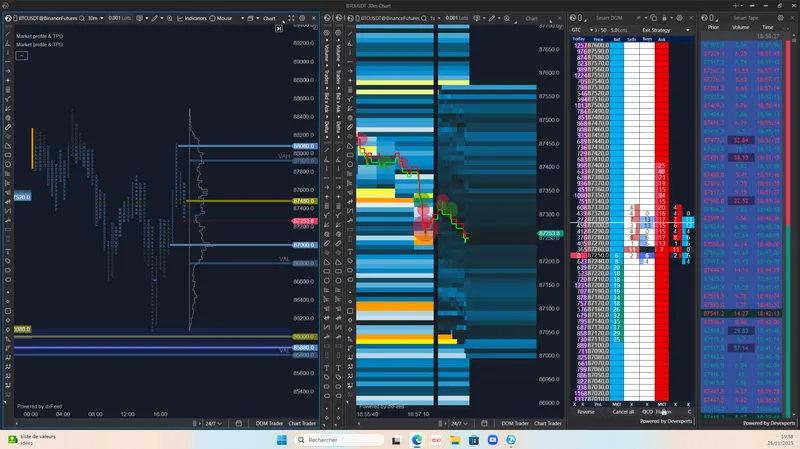Click DOM Trader under the left chart
Viewport: 800px width, 449px height.
(269, 423)
